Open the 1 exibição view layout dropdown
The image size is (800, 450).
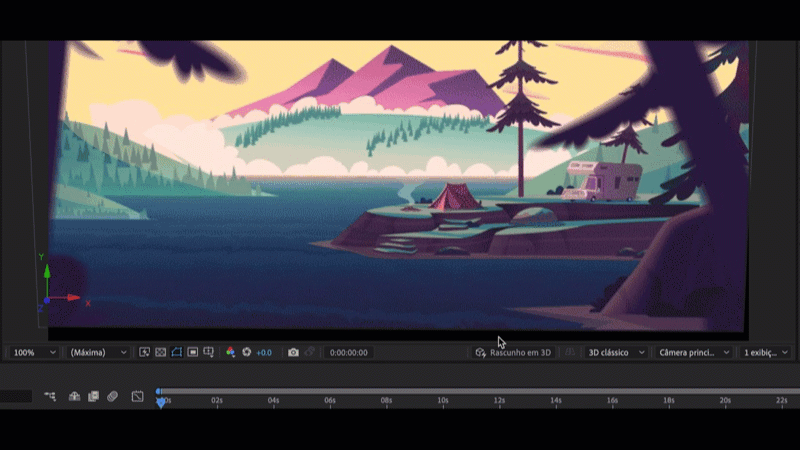(x=766, y=352)
